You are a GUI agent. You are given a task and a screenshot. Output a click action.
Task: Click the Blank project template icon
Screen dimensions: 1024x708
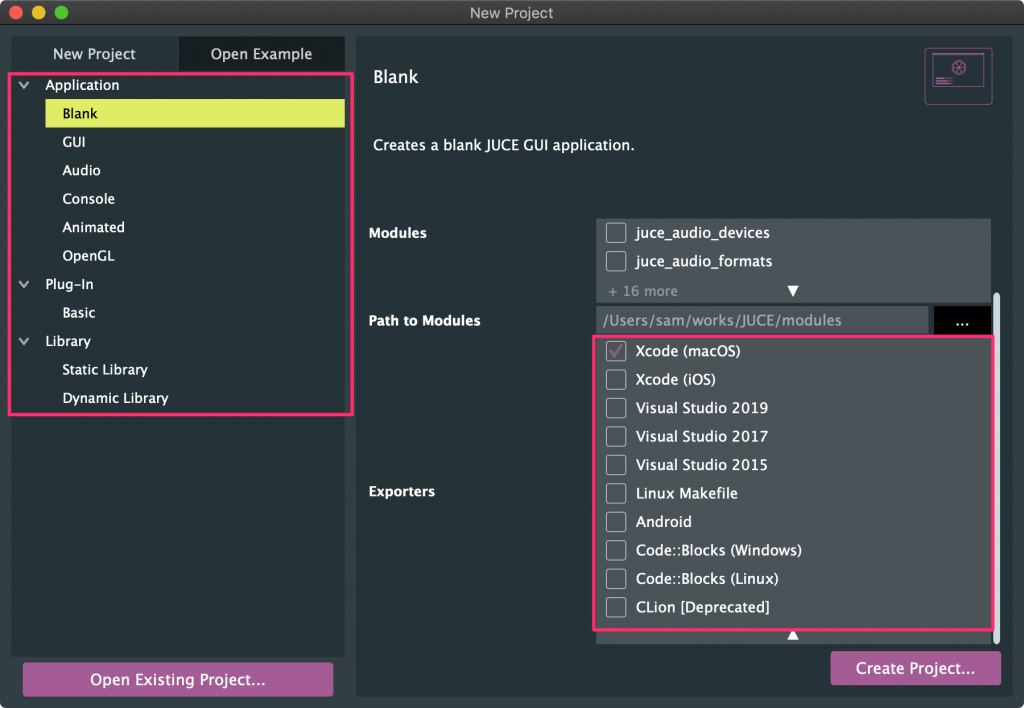click(958, 76)
